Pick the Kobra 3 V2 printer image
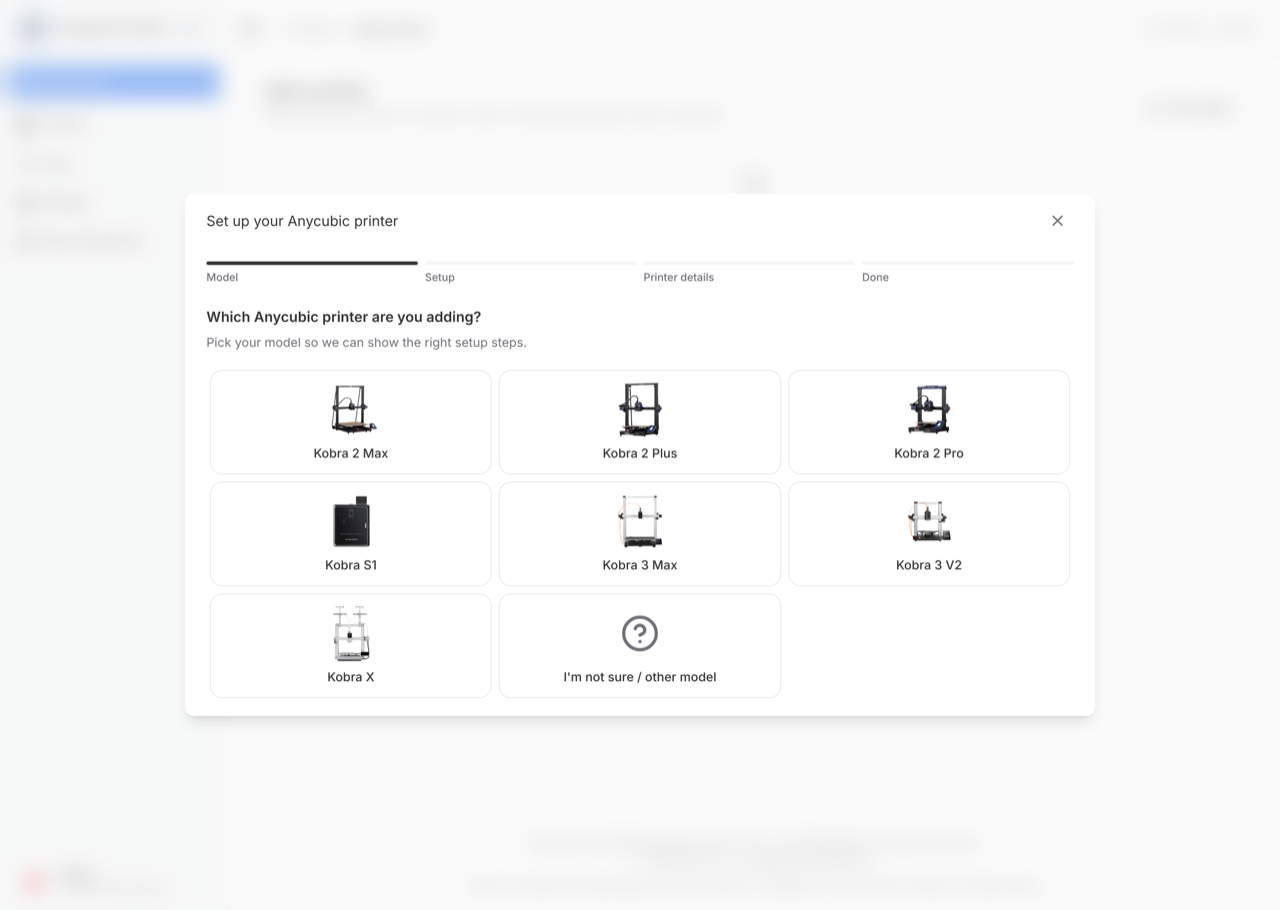 929,522
